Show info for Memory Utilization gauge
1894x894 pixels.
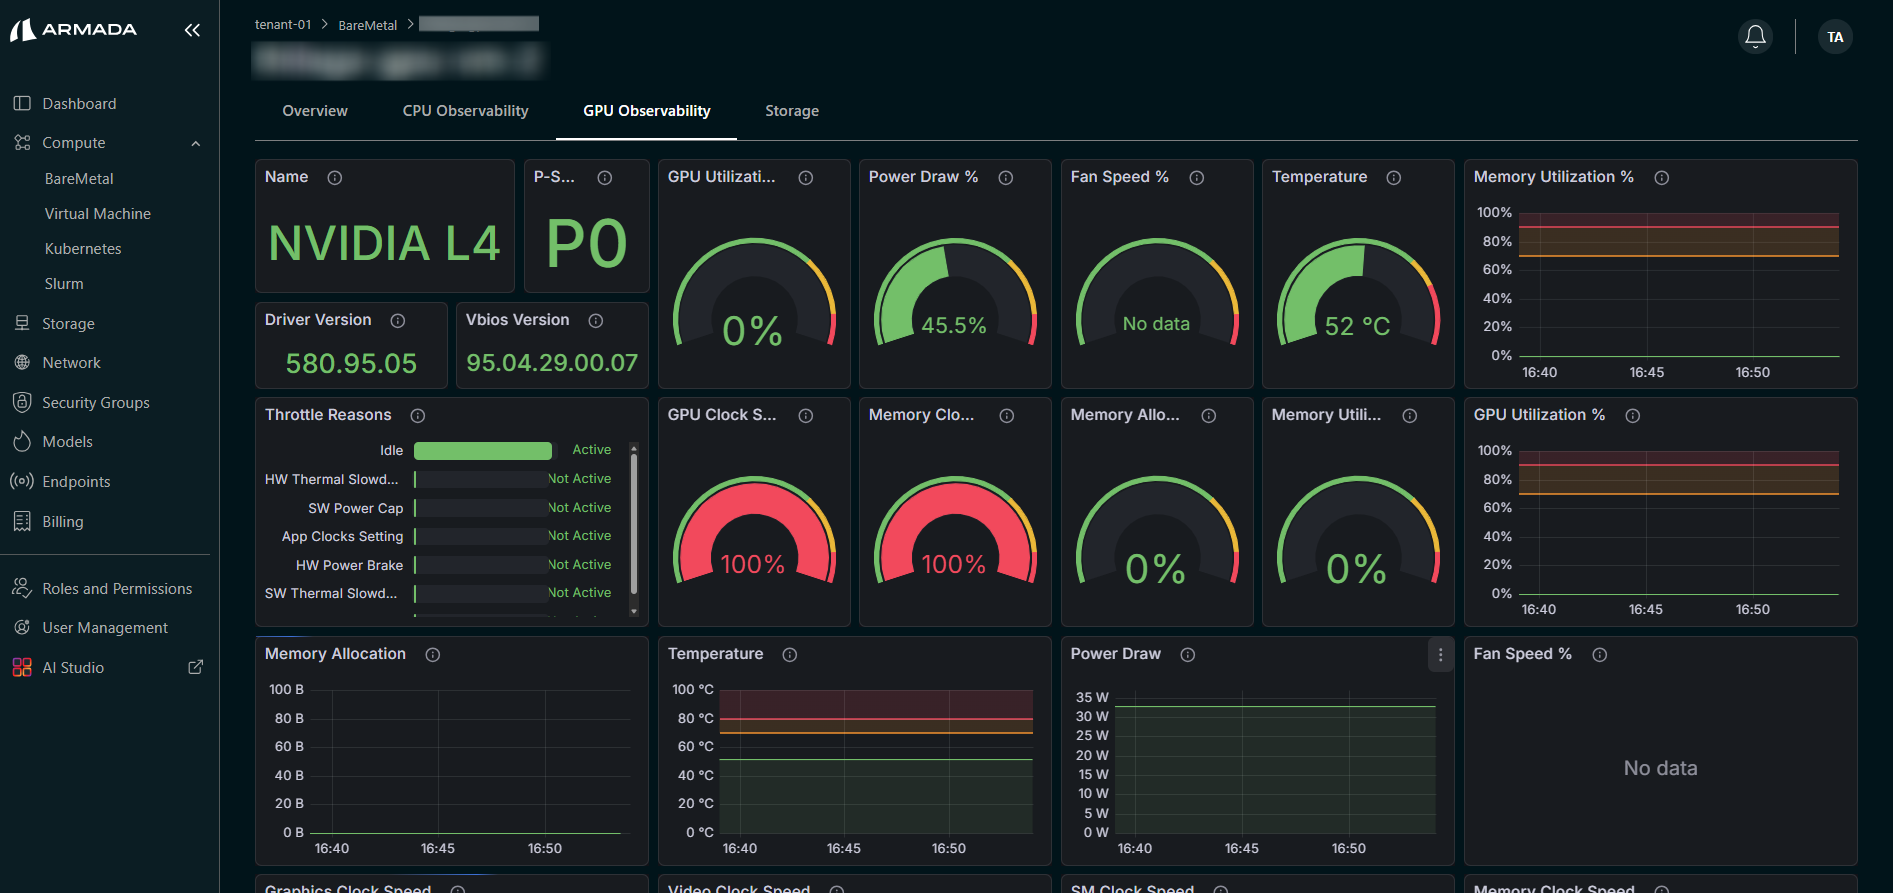click(x=1410, y=416)
